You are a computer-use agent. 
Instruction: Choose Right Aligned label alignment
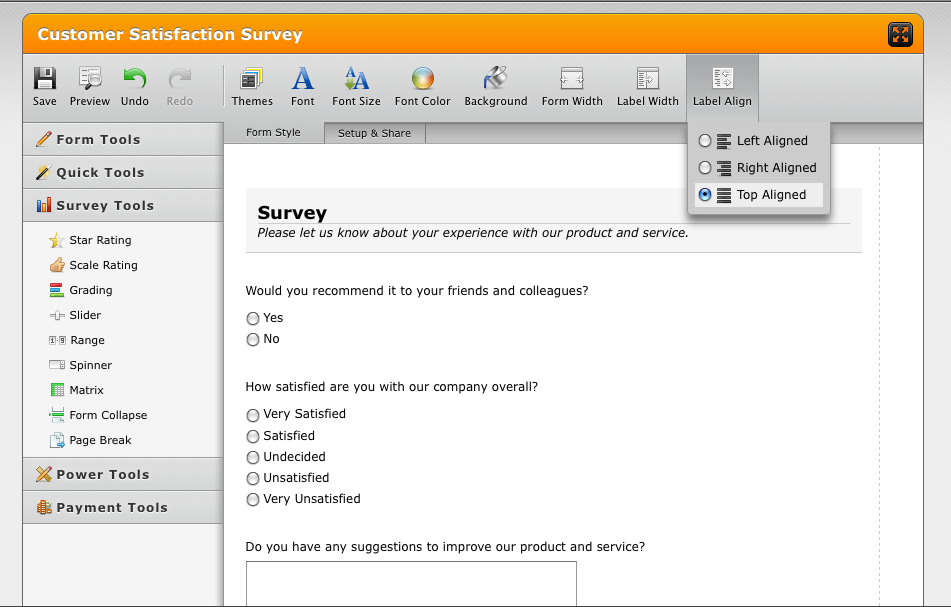tap(705, 168)
